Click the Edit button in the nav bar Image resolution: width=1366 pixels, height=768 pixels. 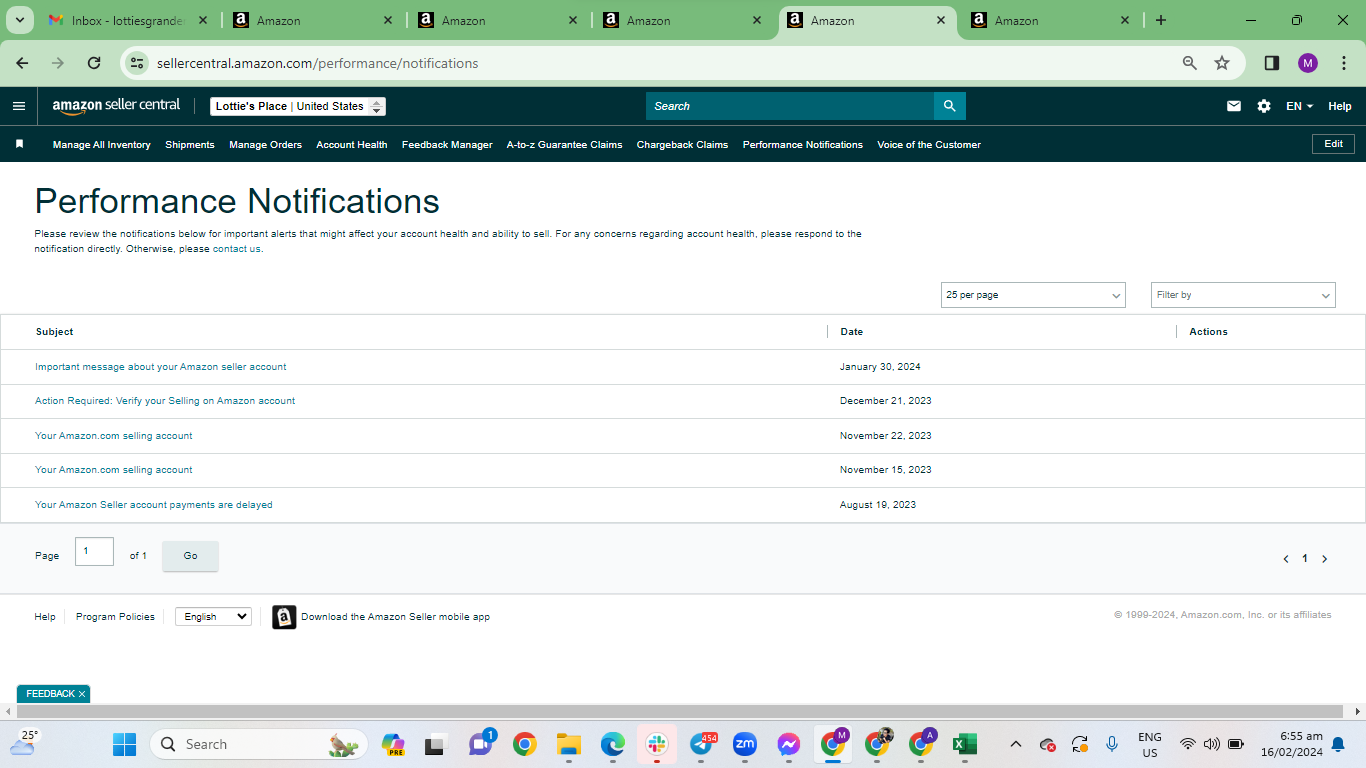coord(1334,144)
